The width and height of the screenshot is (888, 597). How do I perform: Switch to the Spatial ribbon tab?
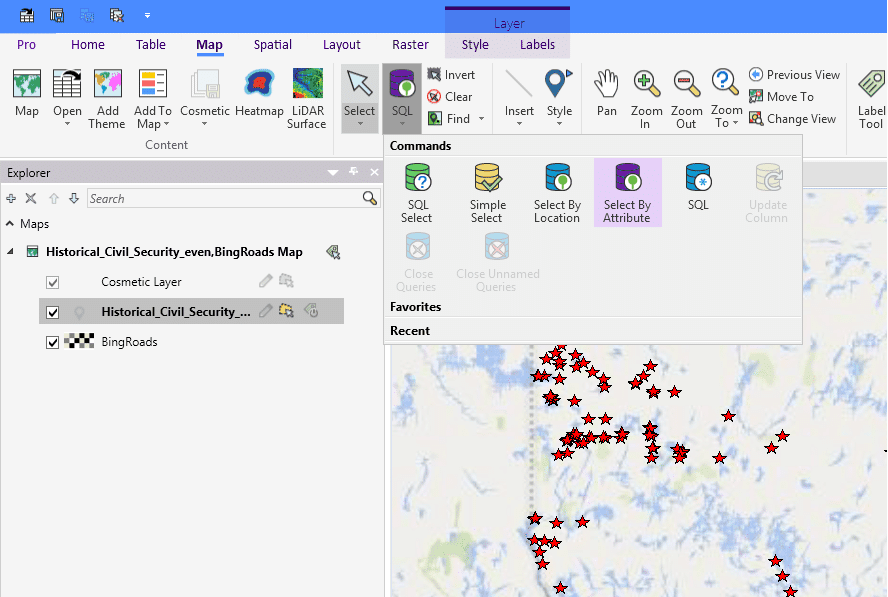point(272,45)
